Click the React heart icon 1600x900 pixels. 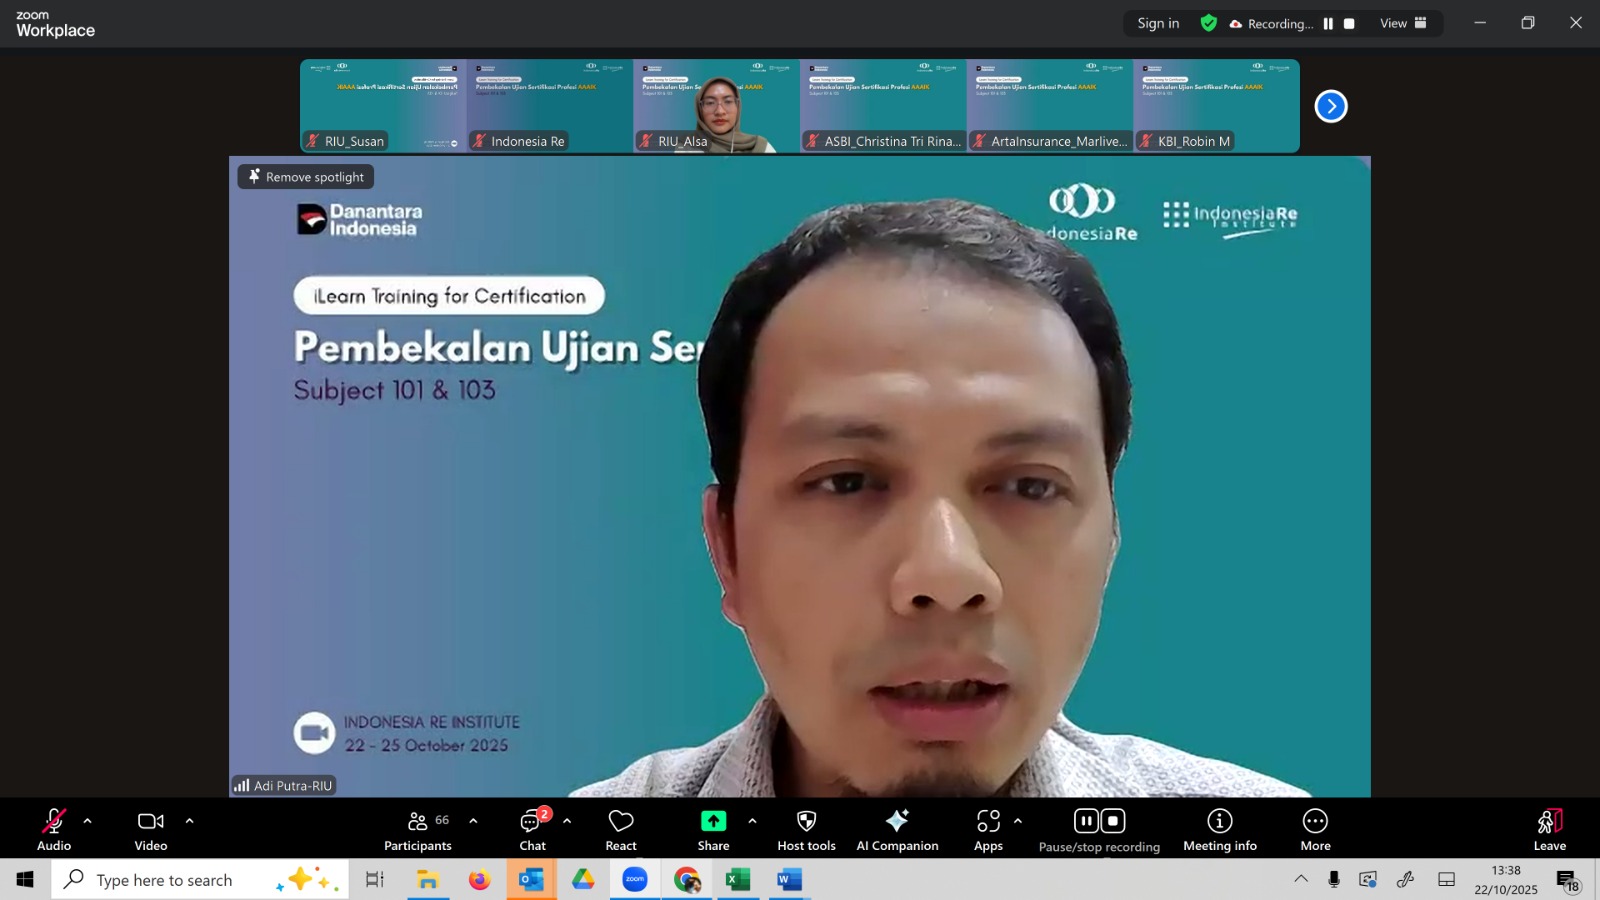coord(621,830)
